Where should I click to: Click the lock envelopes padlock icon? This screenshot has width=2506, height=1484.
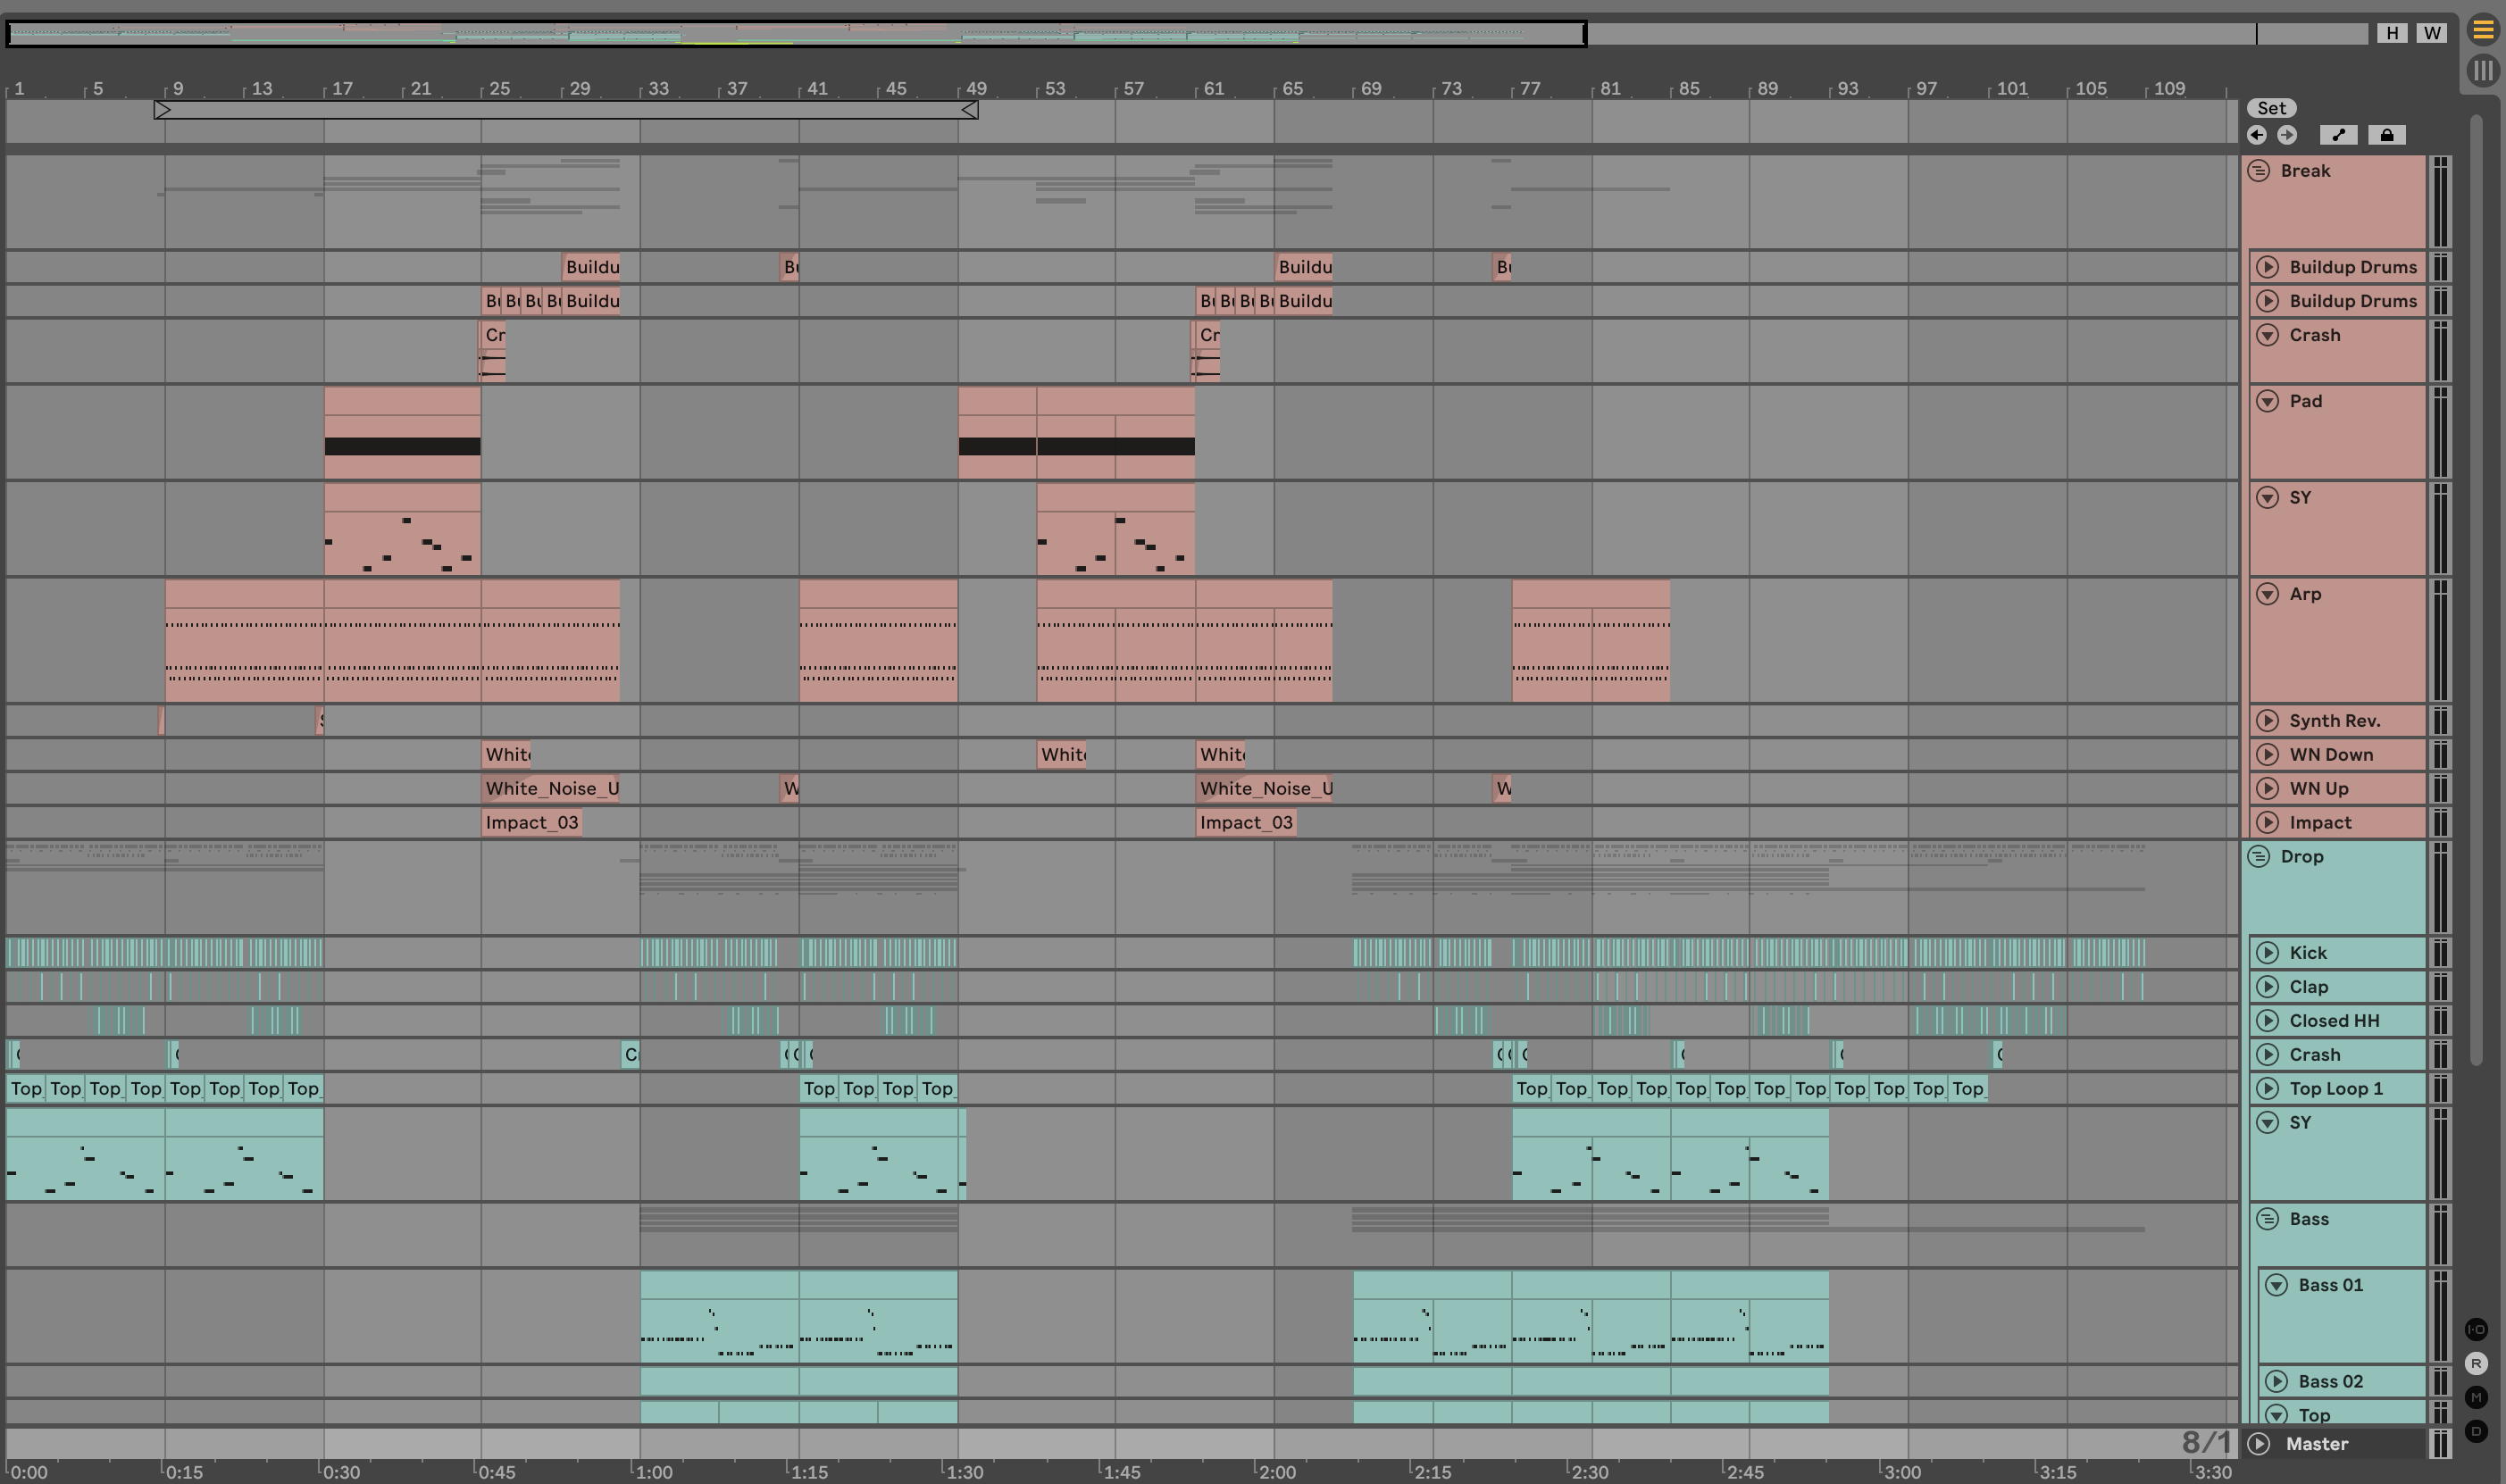2386,135
